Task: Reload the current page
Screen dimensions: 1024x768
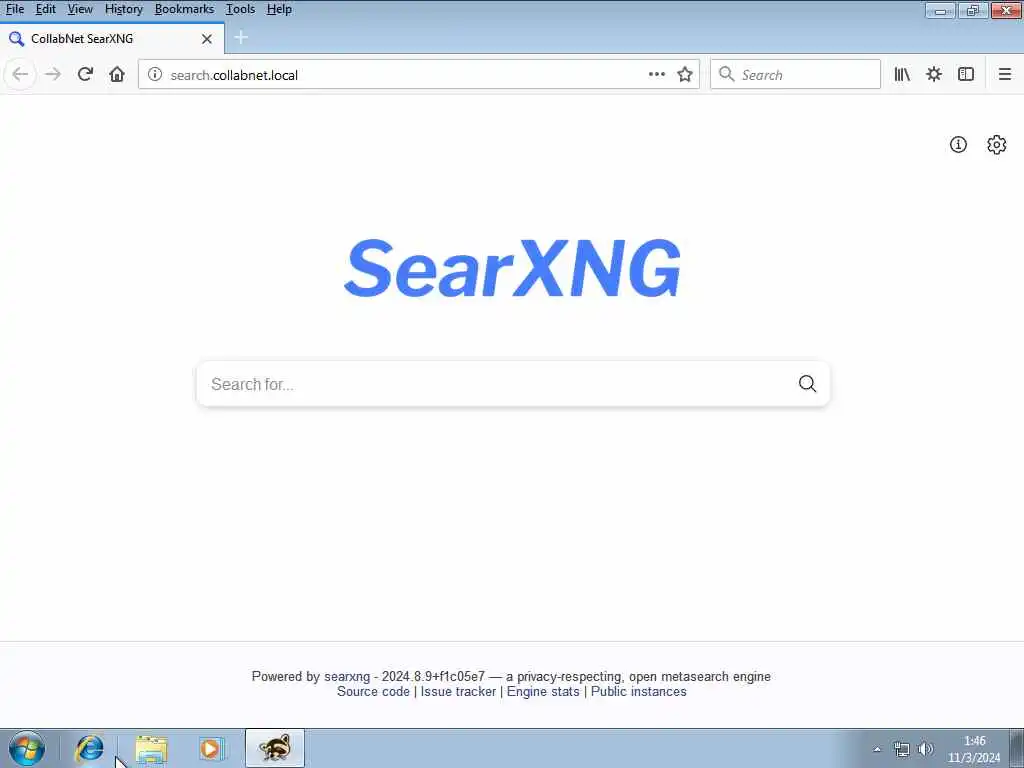Action: point(85,74)
